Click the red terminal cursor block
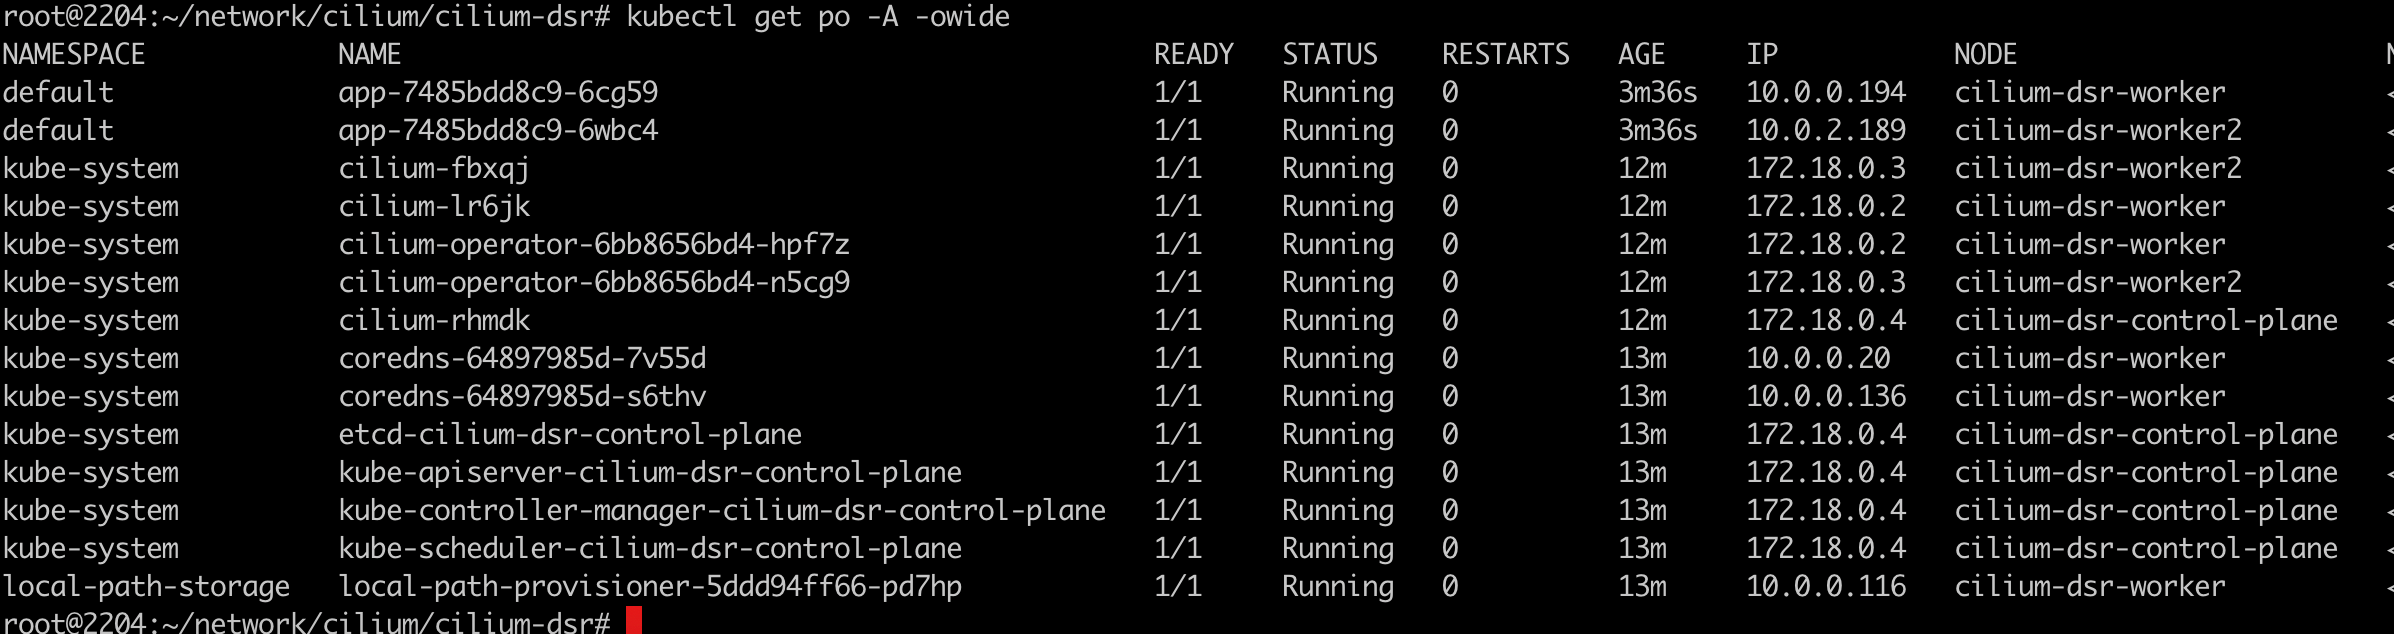Image resolution: width=2394 pixels, height=634 pixels. pyautogui.click(x=633, y=620)
